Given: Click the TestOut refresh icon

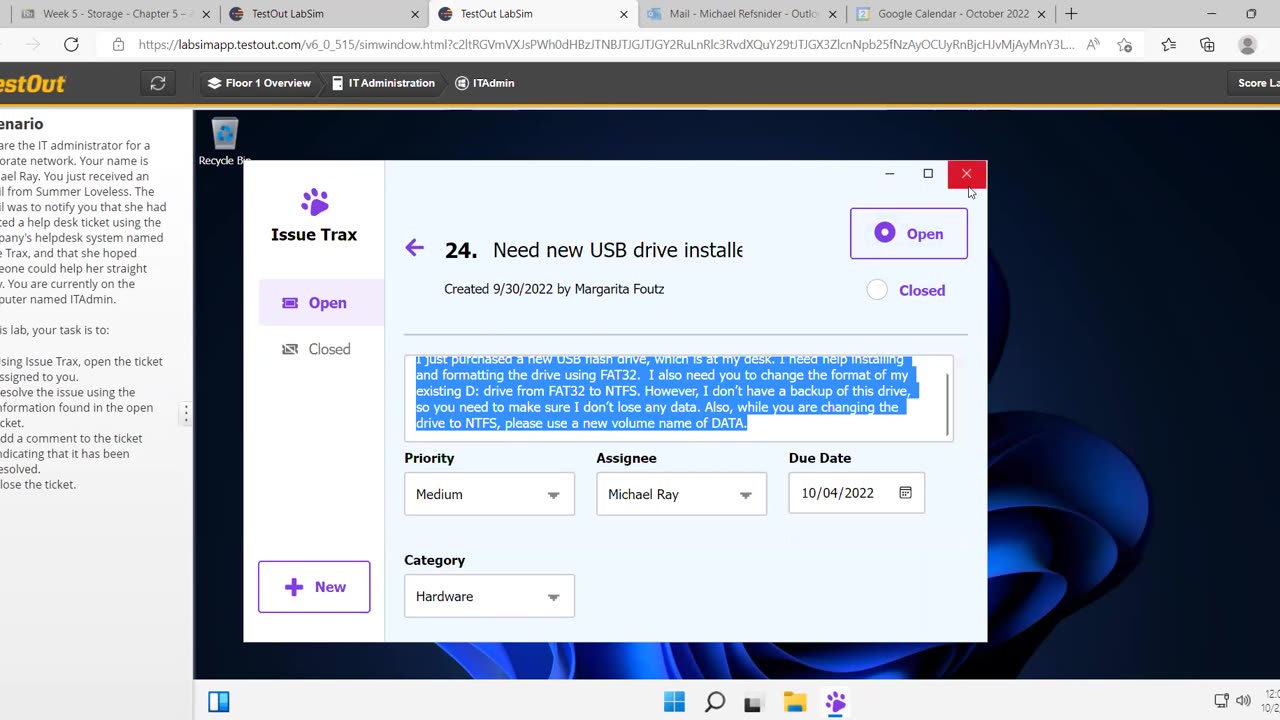Looking at the screenshot, I should 158,83.
